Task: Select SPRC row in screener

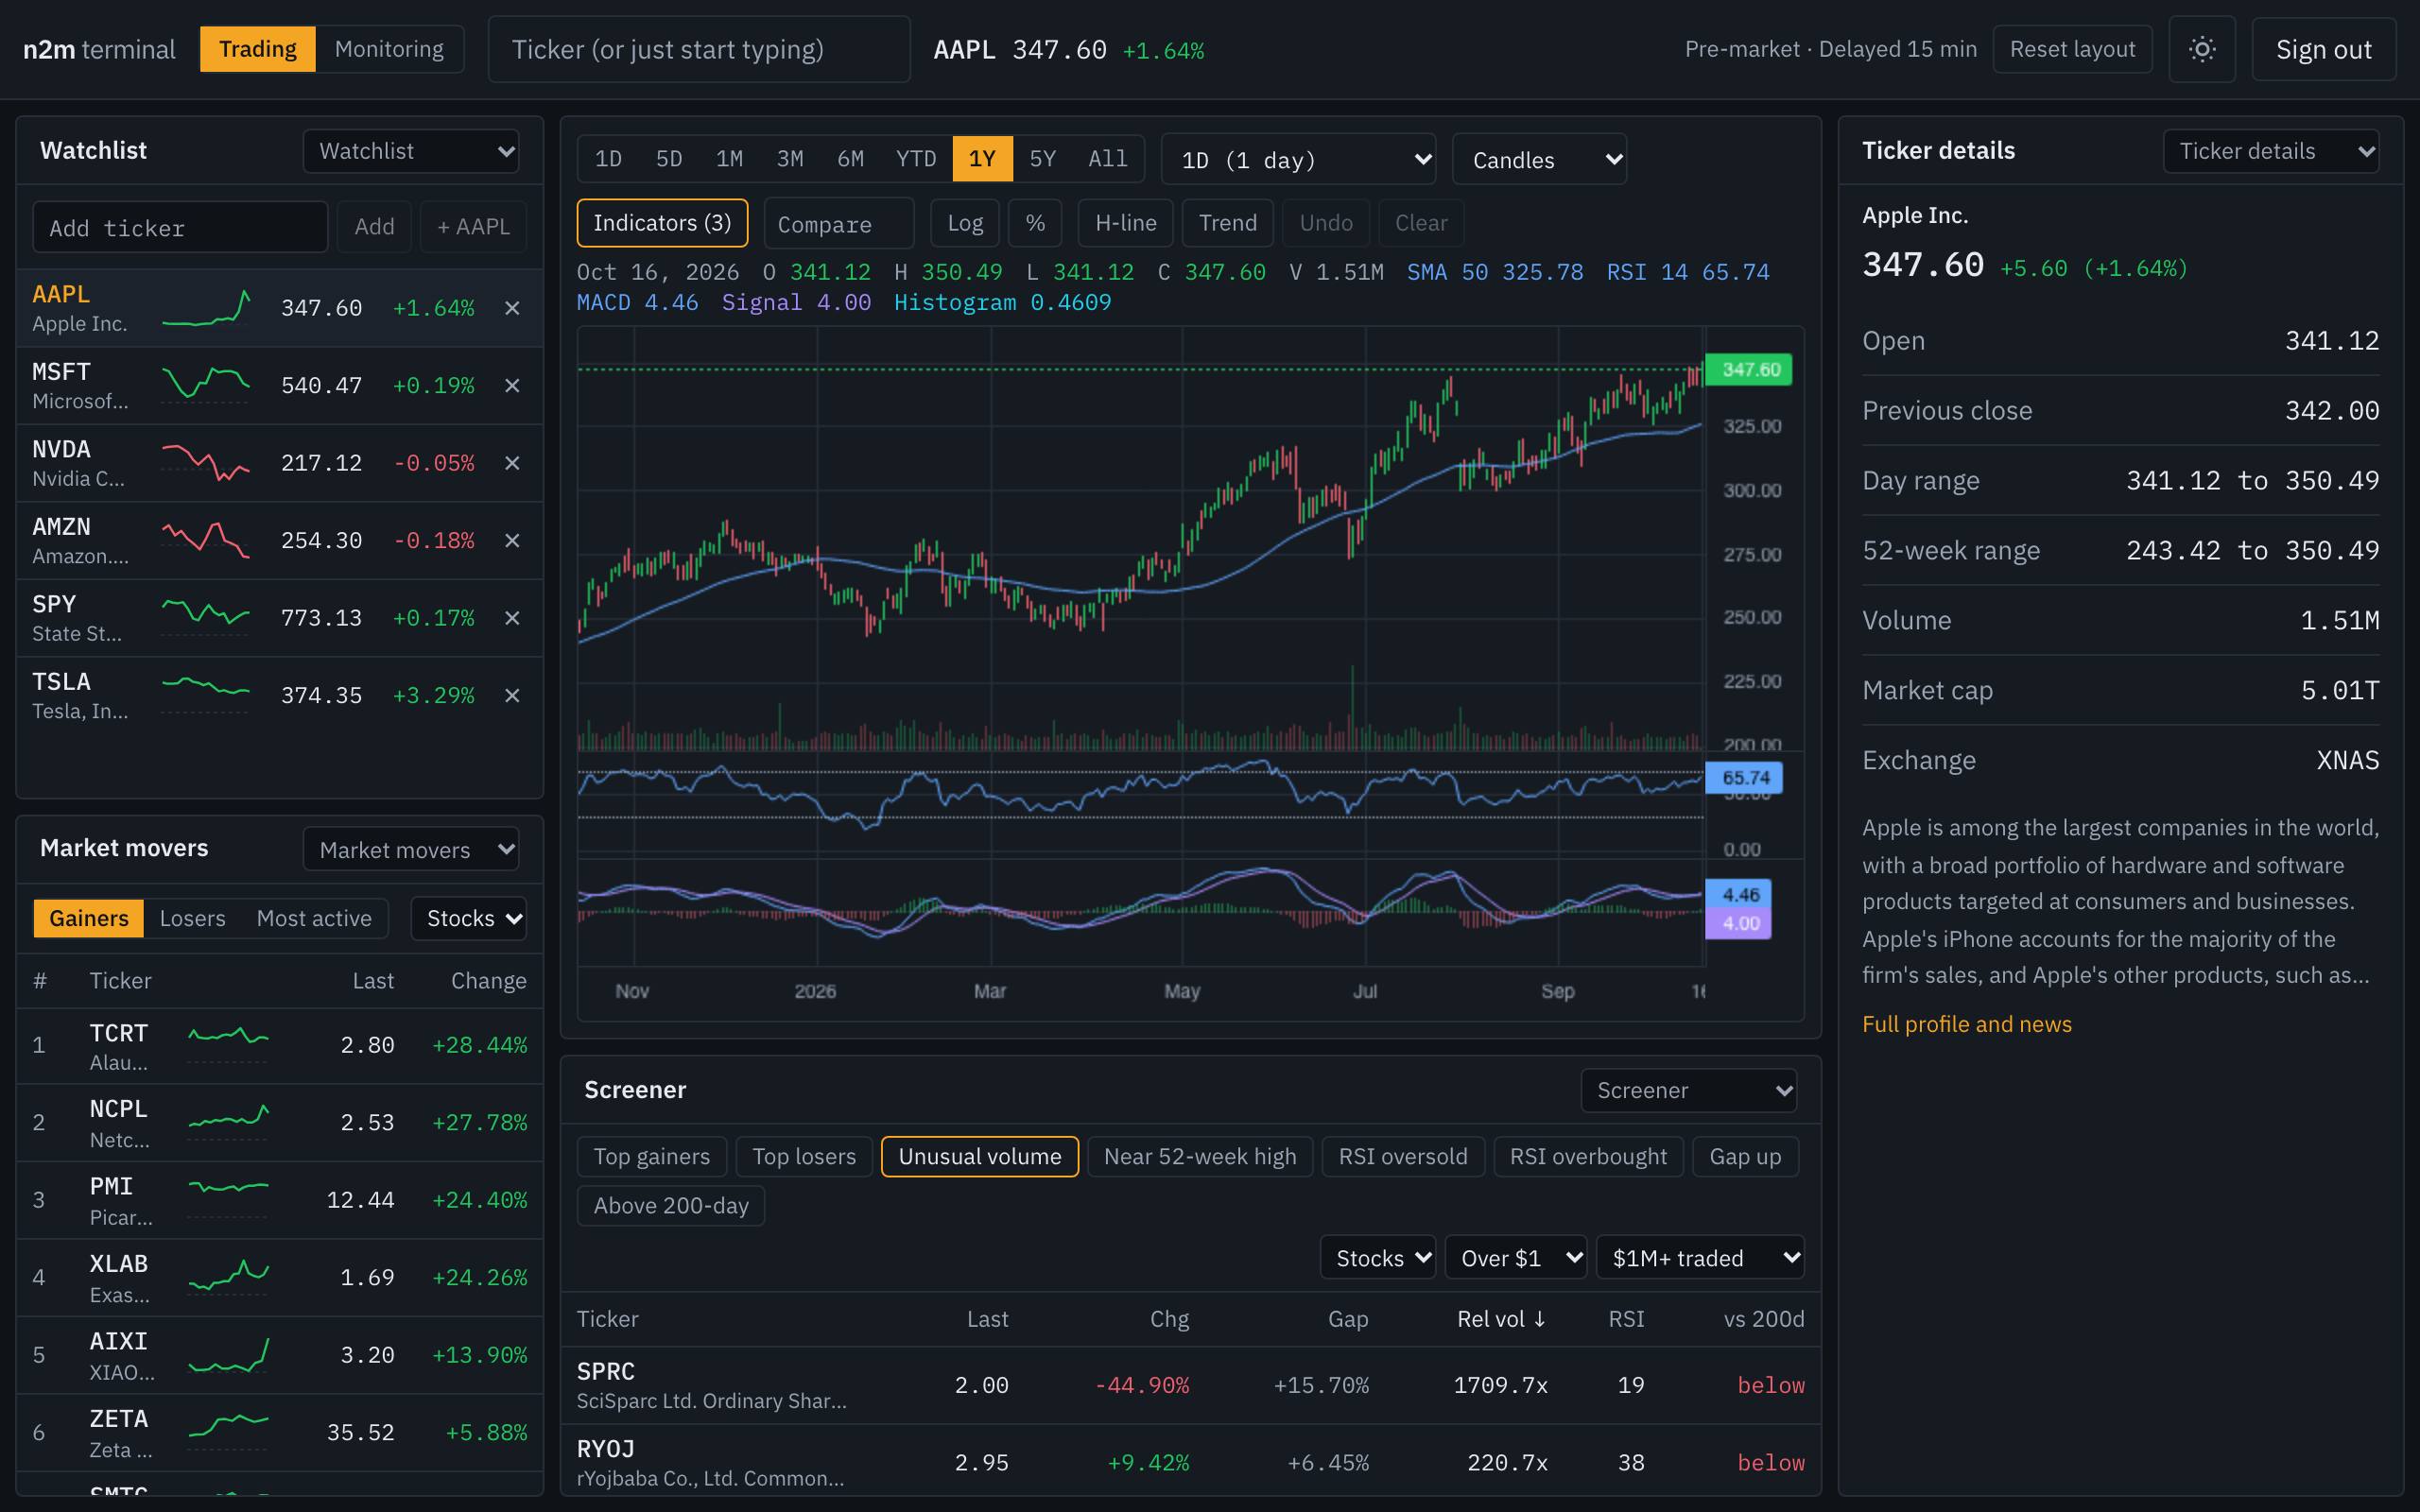Action: point(1190,1385)
